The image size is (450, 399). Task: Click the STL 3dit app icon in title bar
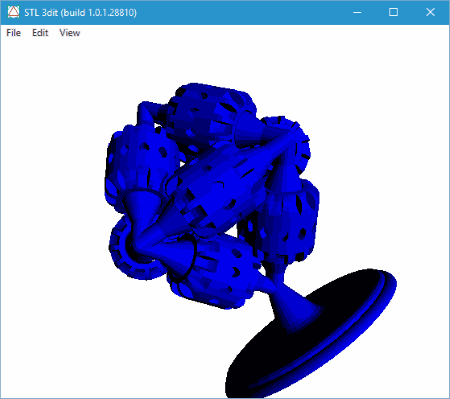pos(13,12)
